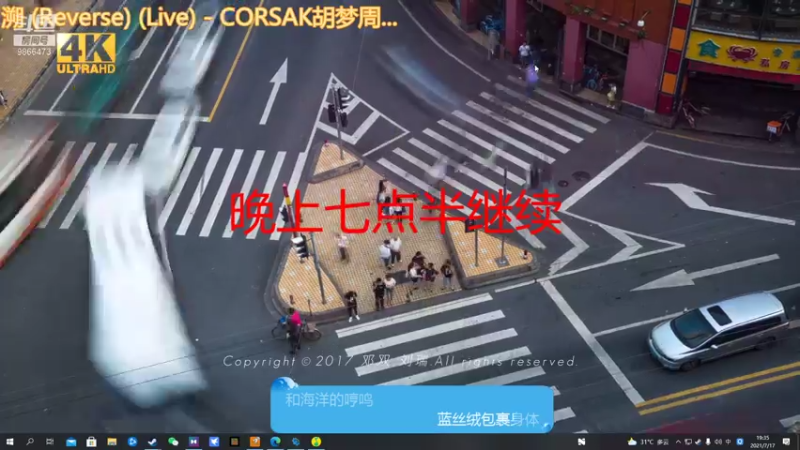The width and height of the screenshot is (800, 450).
Task: Open the dark square game taskbar icon
Action: [x=234, y=442]
